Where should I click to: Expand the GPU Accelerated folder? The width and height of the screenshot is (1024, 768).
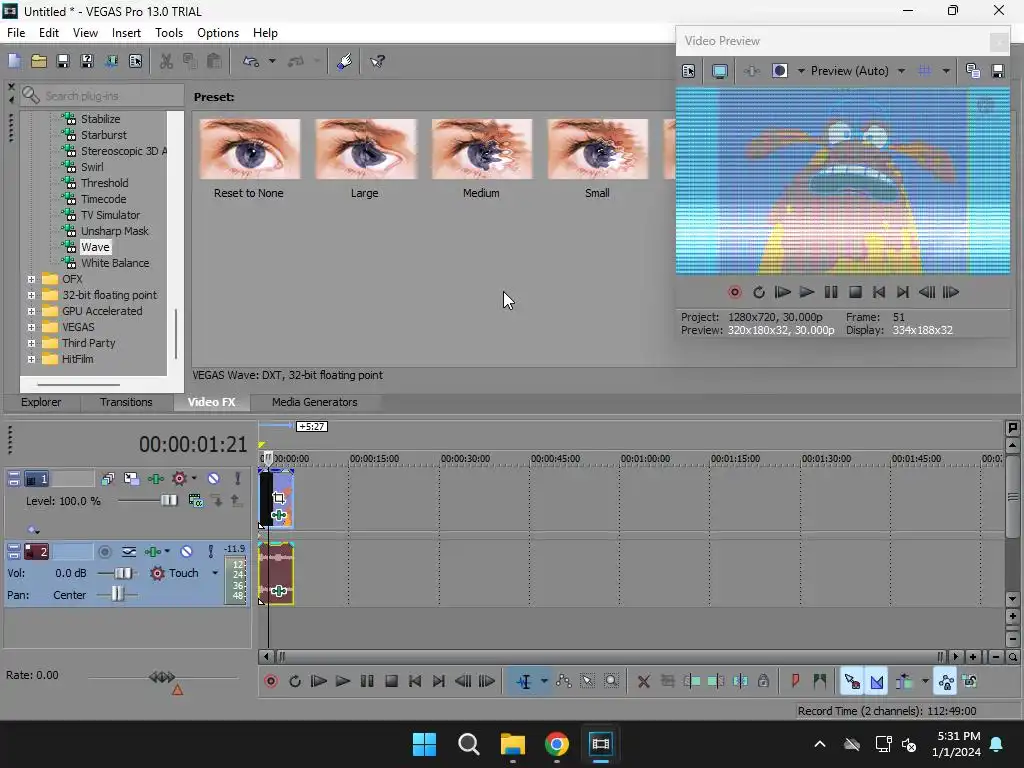pos(31,311)
